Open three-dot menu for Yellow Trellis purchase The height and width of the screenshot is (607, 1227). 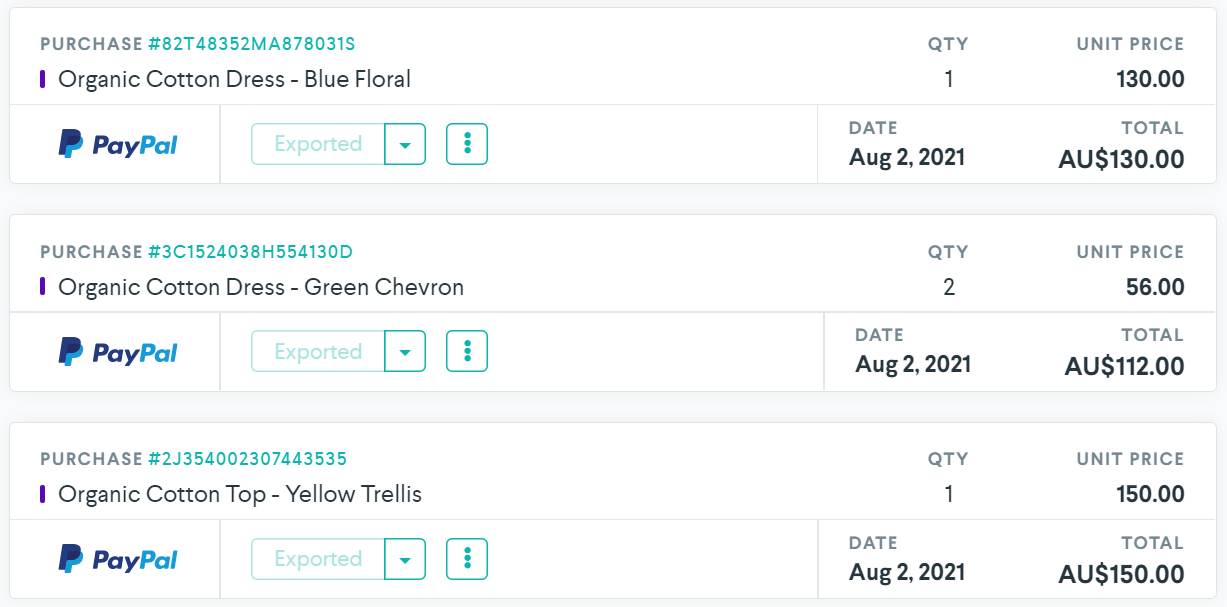point(467,559)
